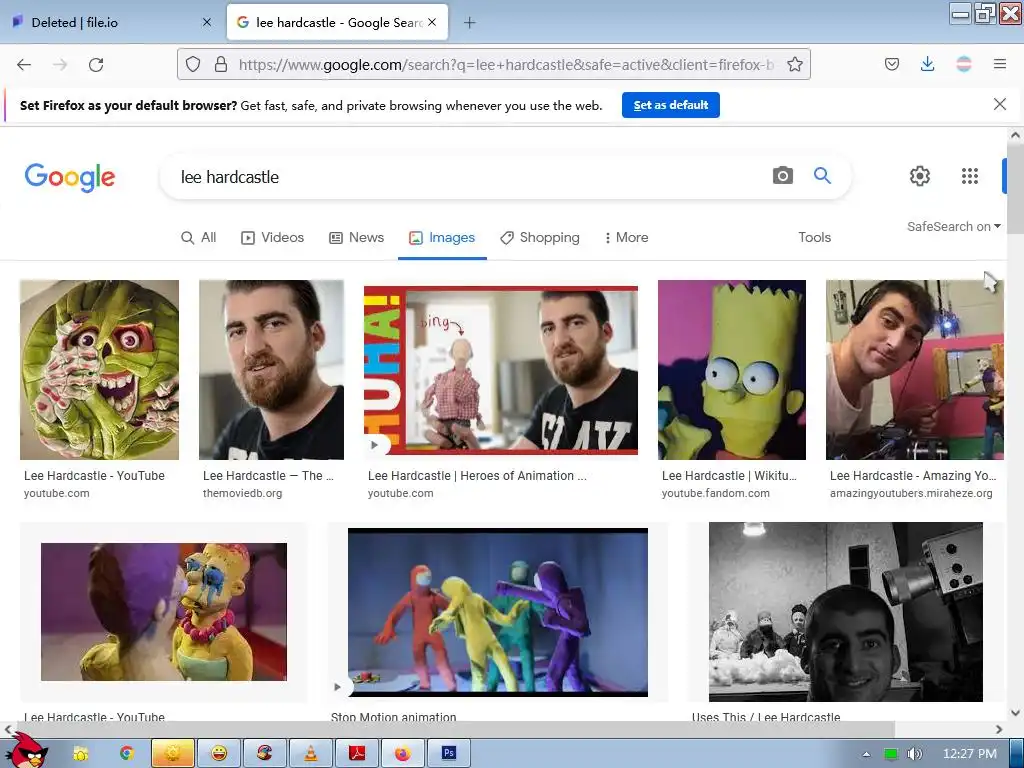This screenshot has height=768, width=1024.
Task: Switch to the Deleted file.io tab
Action: click(x=111, y=22)
